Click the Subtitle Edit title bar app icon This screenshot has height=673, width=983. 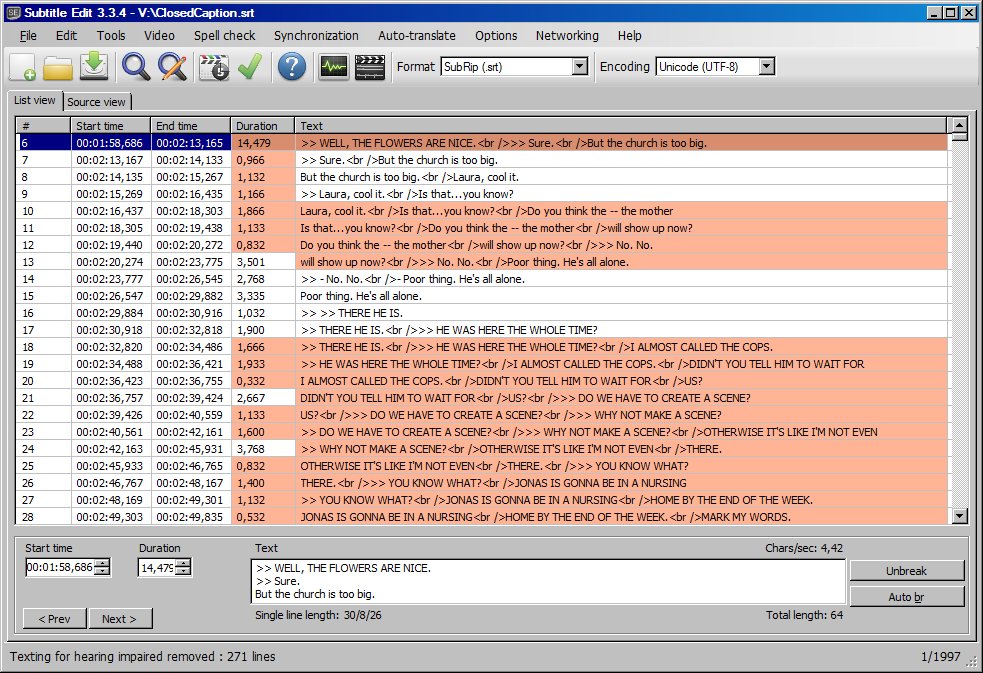13,13
